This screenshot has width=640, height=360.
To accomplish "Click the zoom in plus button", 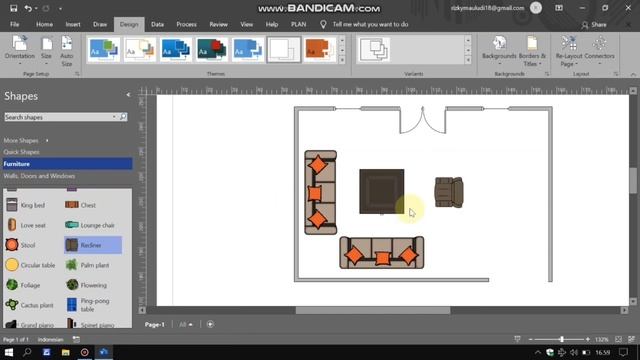I will tap(588, 339).
